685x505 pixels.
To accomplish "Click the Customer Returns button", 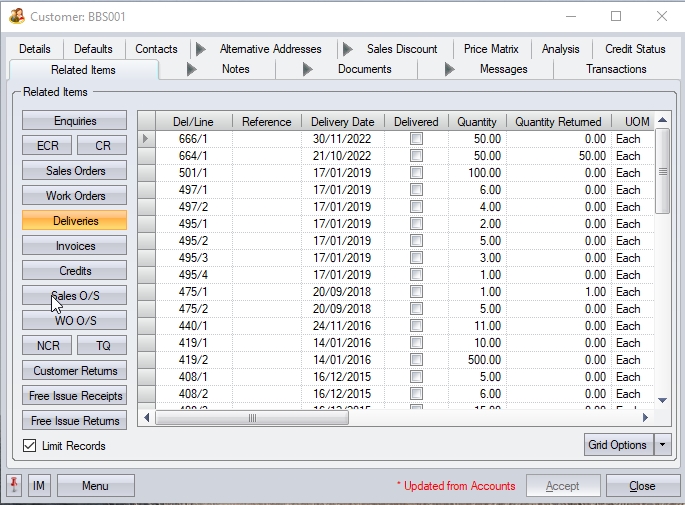I will coord(75,371).
